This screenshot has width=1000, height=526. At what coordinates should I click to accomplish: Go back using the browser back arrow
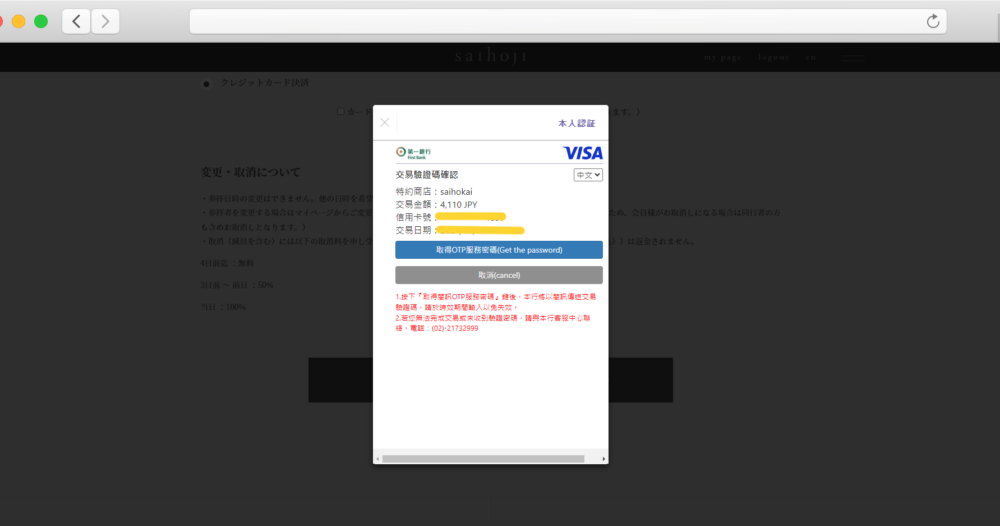click(76, 21)
